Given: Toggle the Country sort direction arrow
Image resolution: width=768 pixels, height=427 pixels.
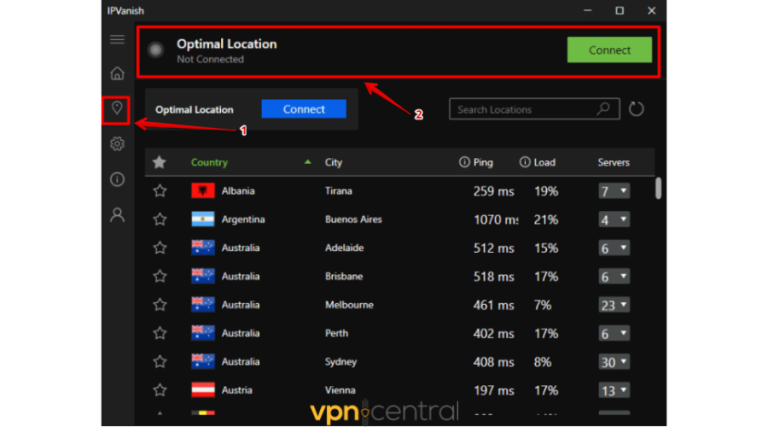Looking at the screenshot, I should (x=308, y=162).
